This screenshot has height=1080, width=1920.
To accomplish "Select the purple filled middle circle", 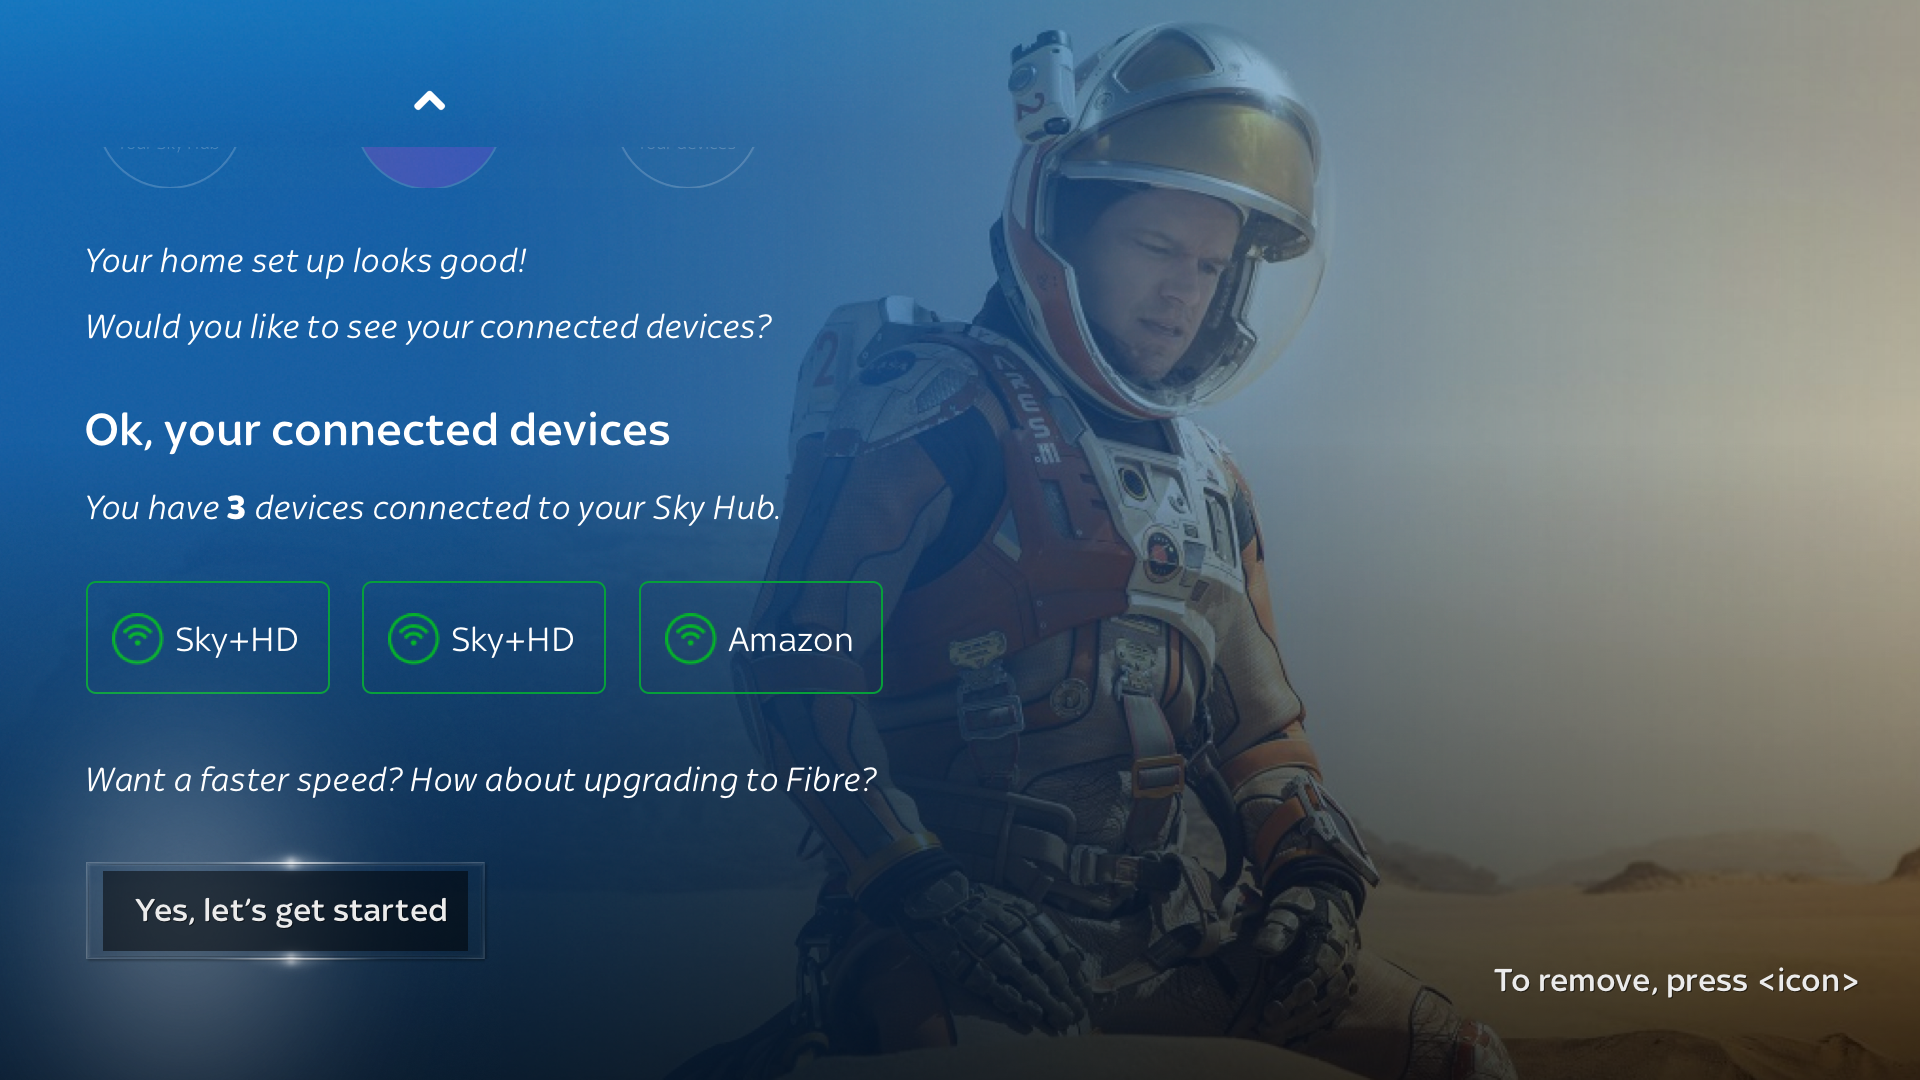I will coord(429,166).
